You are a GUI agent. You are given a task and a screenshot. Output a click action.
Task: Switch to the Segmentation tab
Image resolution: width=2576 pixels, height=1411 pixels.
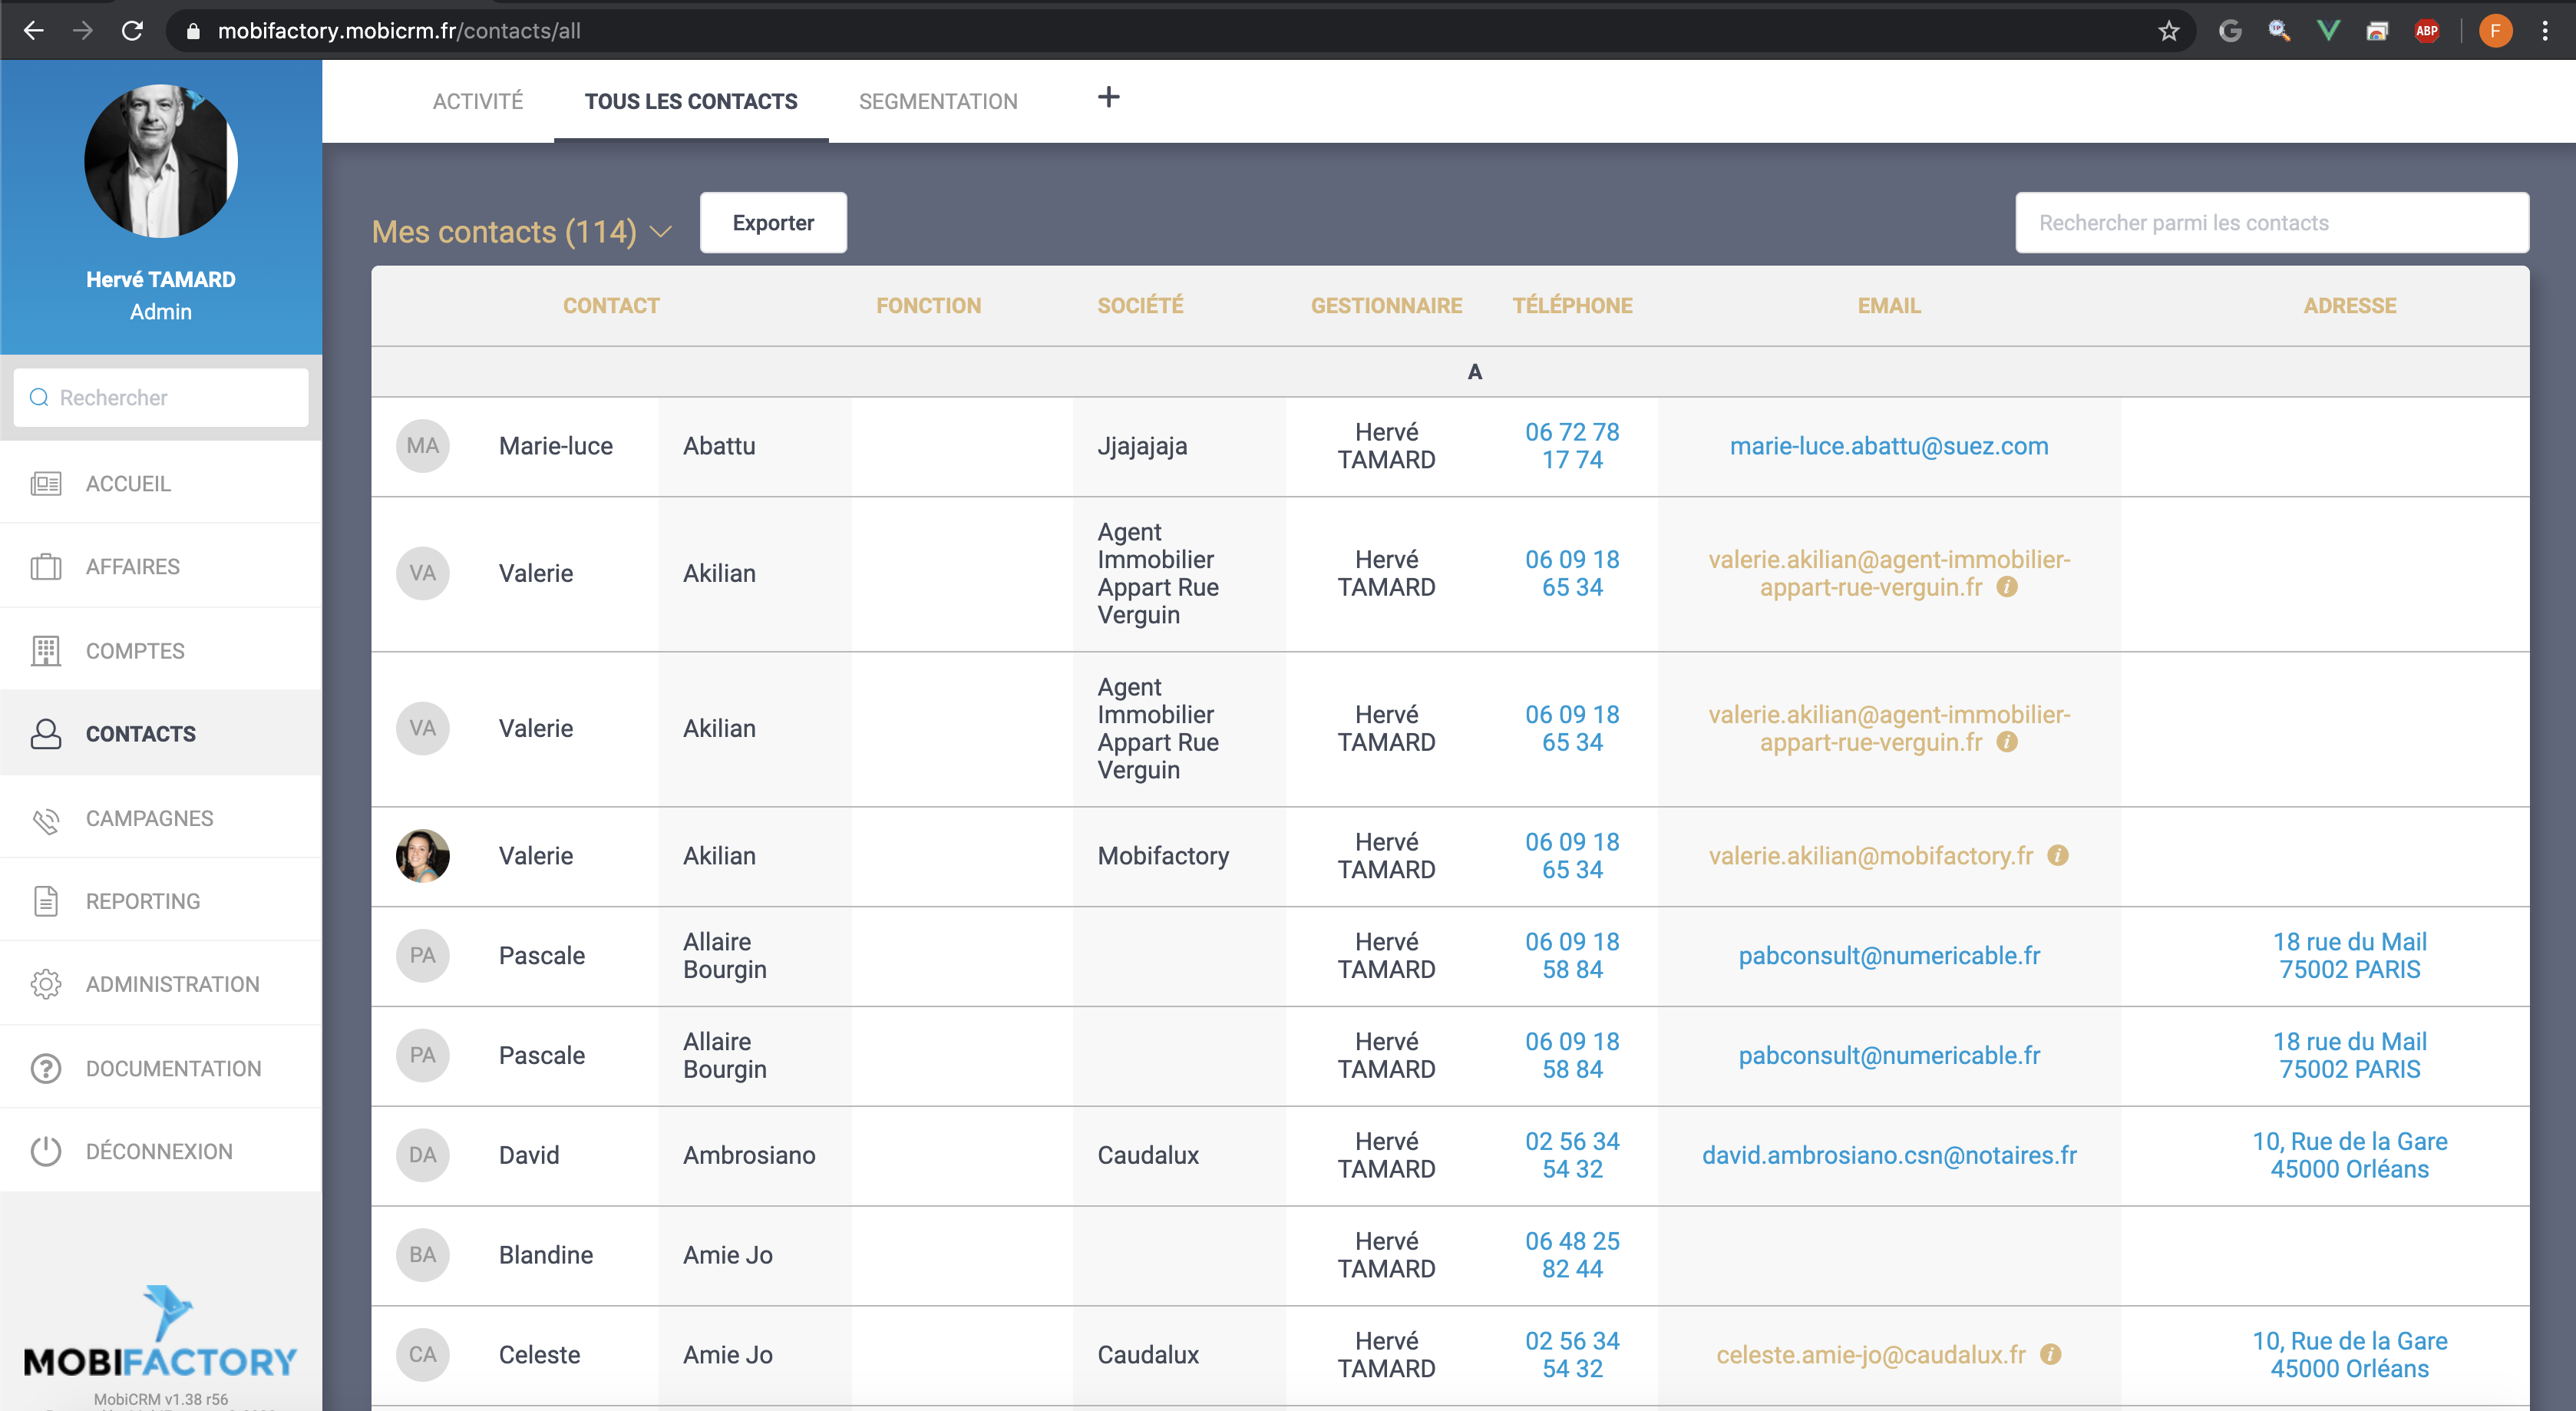pos(937,101)
